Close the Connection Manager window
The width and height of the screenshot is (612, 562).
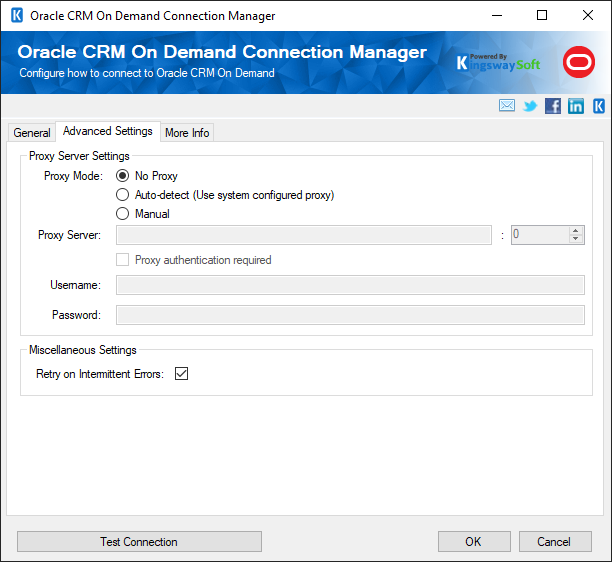[x=587, y=16]
